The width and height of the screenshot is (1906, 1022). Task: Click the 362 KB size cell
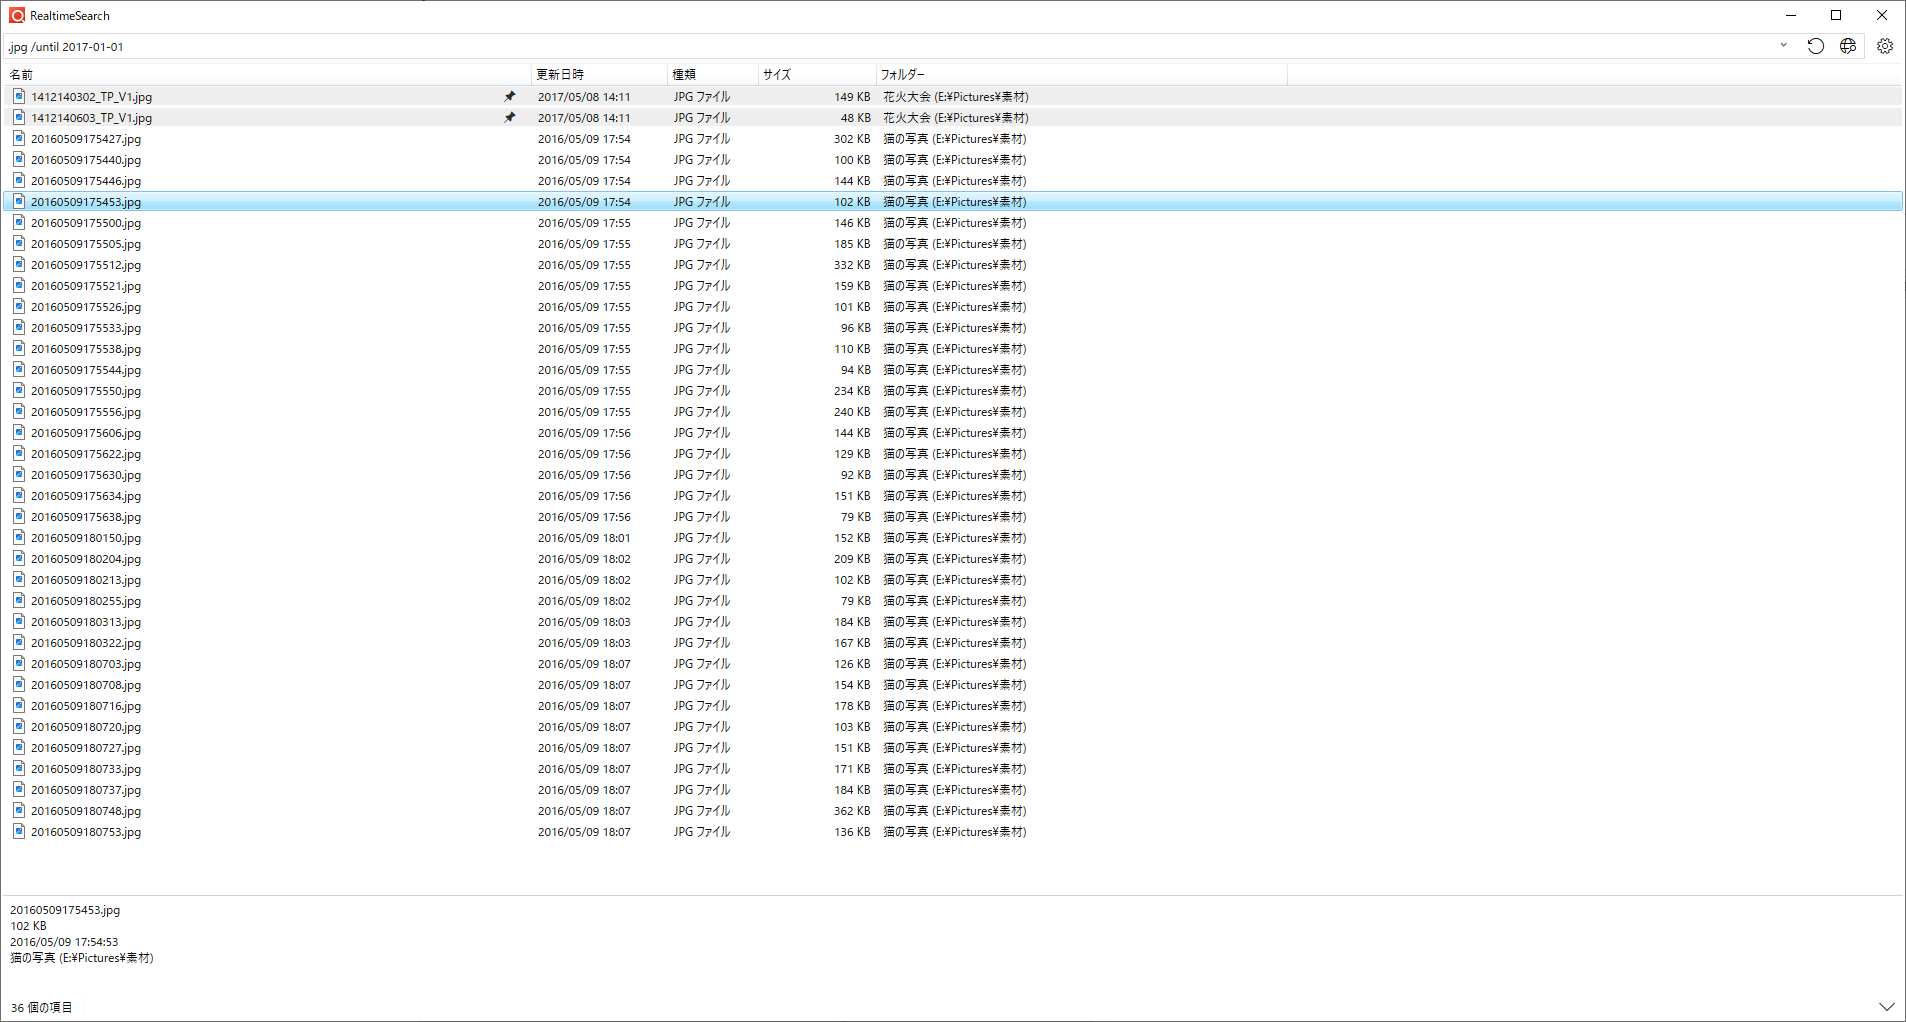tap(852, 811)
